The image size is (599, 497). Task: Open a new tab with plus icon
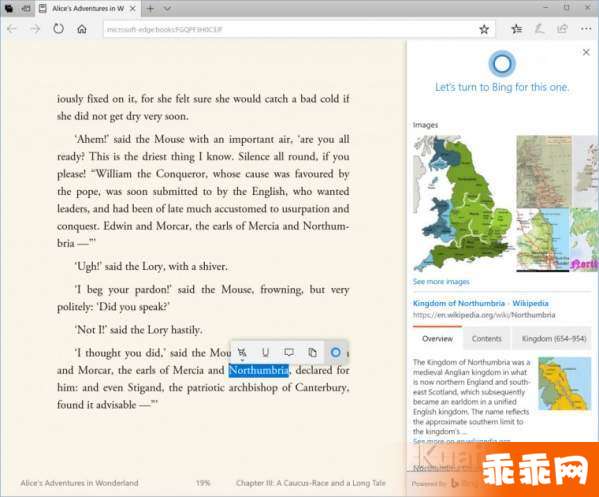[x=151, y=8]
